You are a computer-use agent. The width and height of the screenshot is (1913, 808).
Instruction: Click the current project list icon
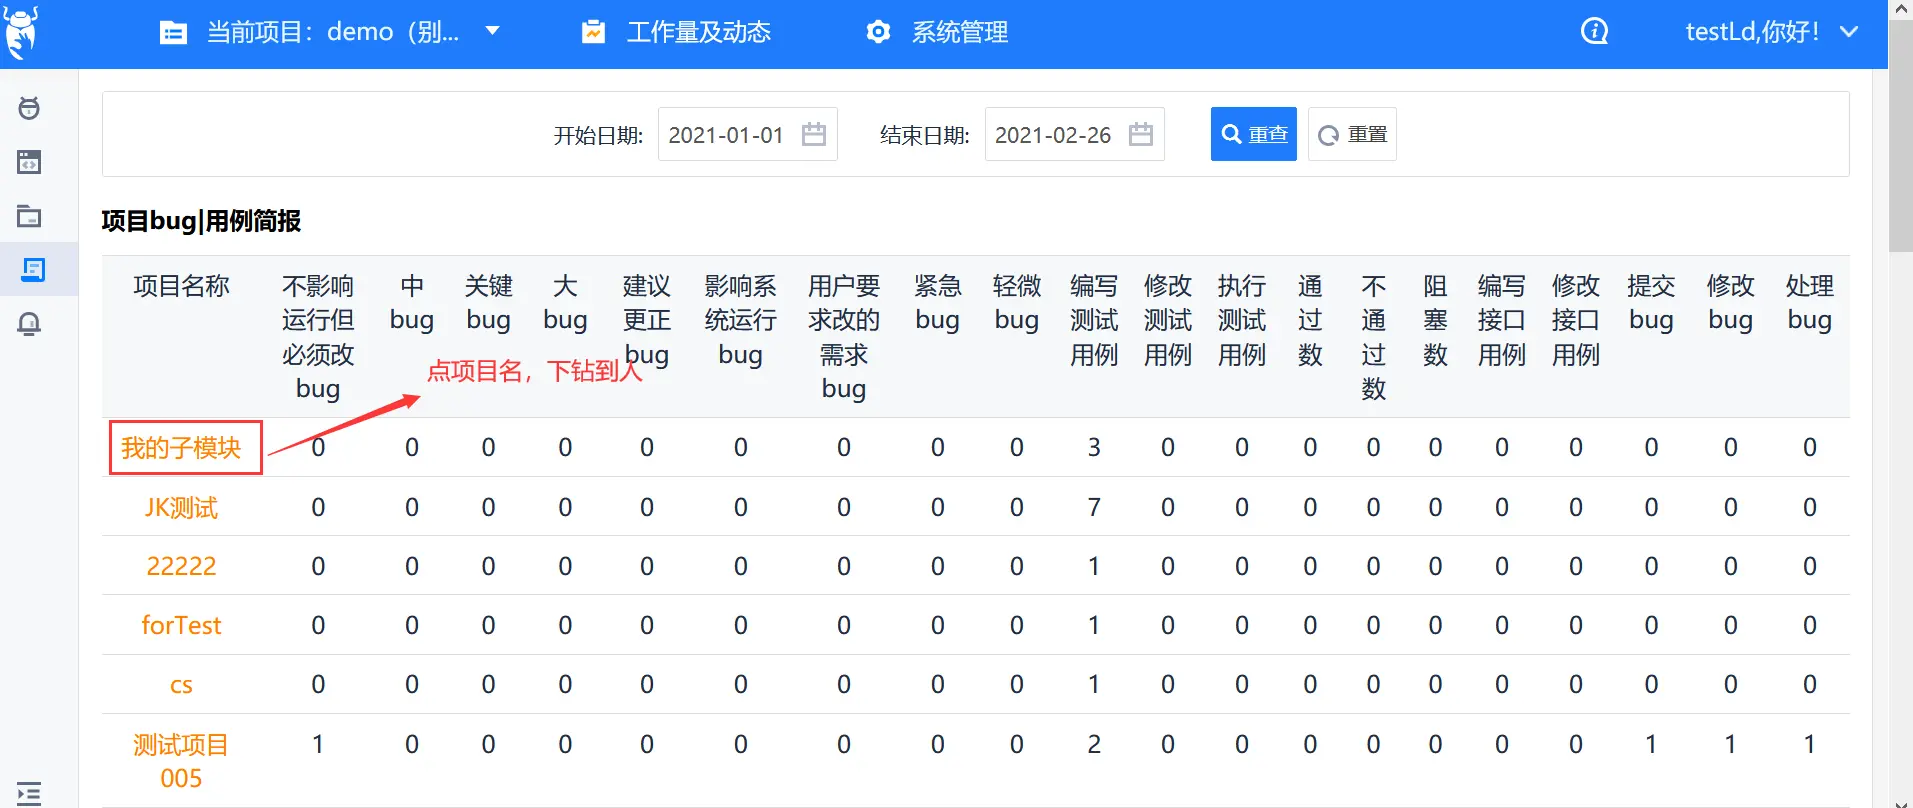[173, 33]
